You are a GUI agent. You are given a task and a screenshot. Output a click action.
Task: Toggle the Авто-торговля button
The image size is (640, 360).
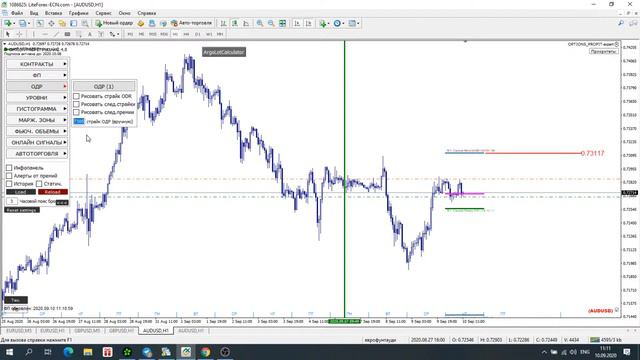[x=191, y=23]
